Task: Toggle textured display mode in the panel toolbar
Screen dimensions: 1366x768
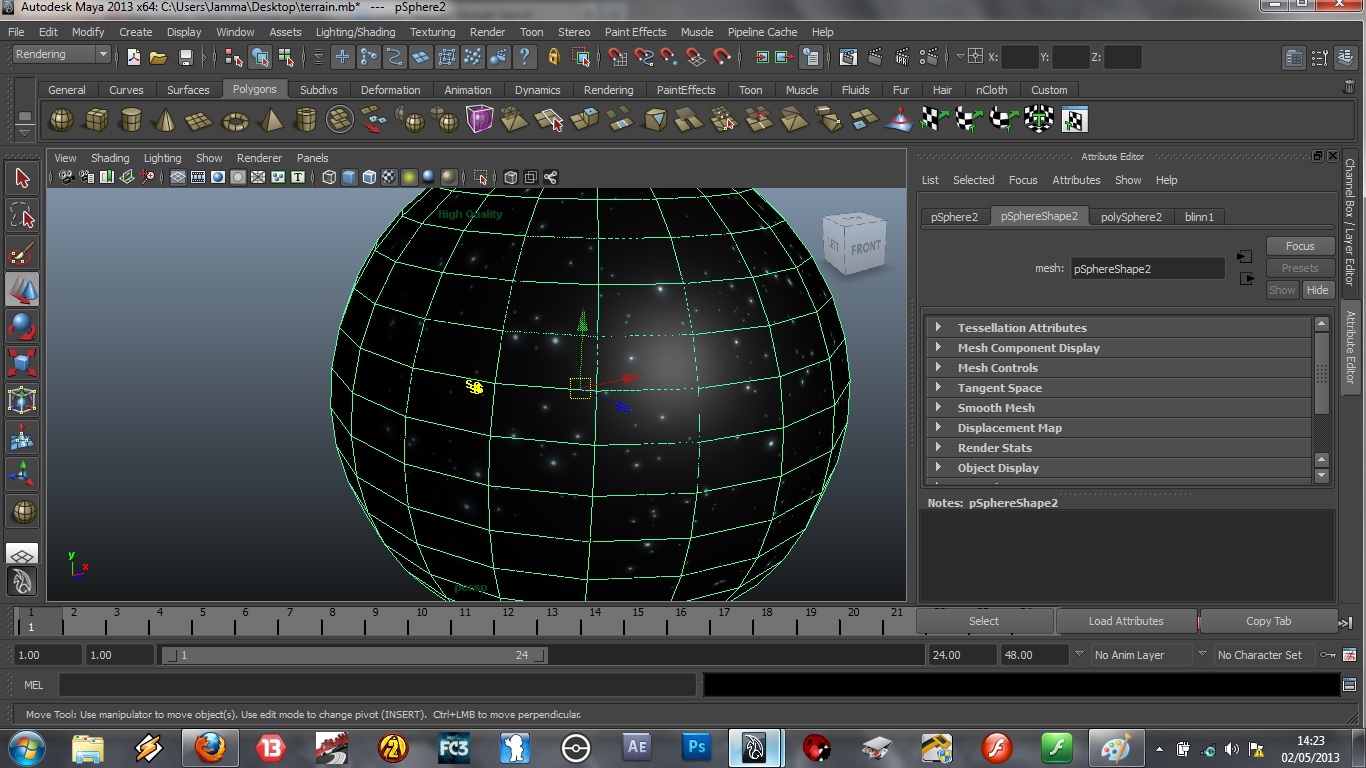Action: click(x=390, y=177)
